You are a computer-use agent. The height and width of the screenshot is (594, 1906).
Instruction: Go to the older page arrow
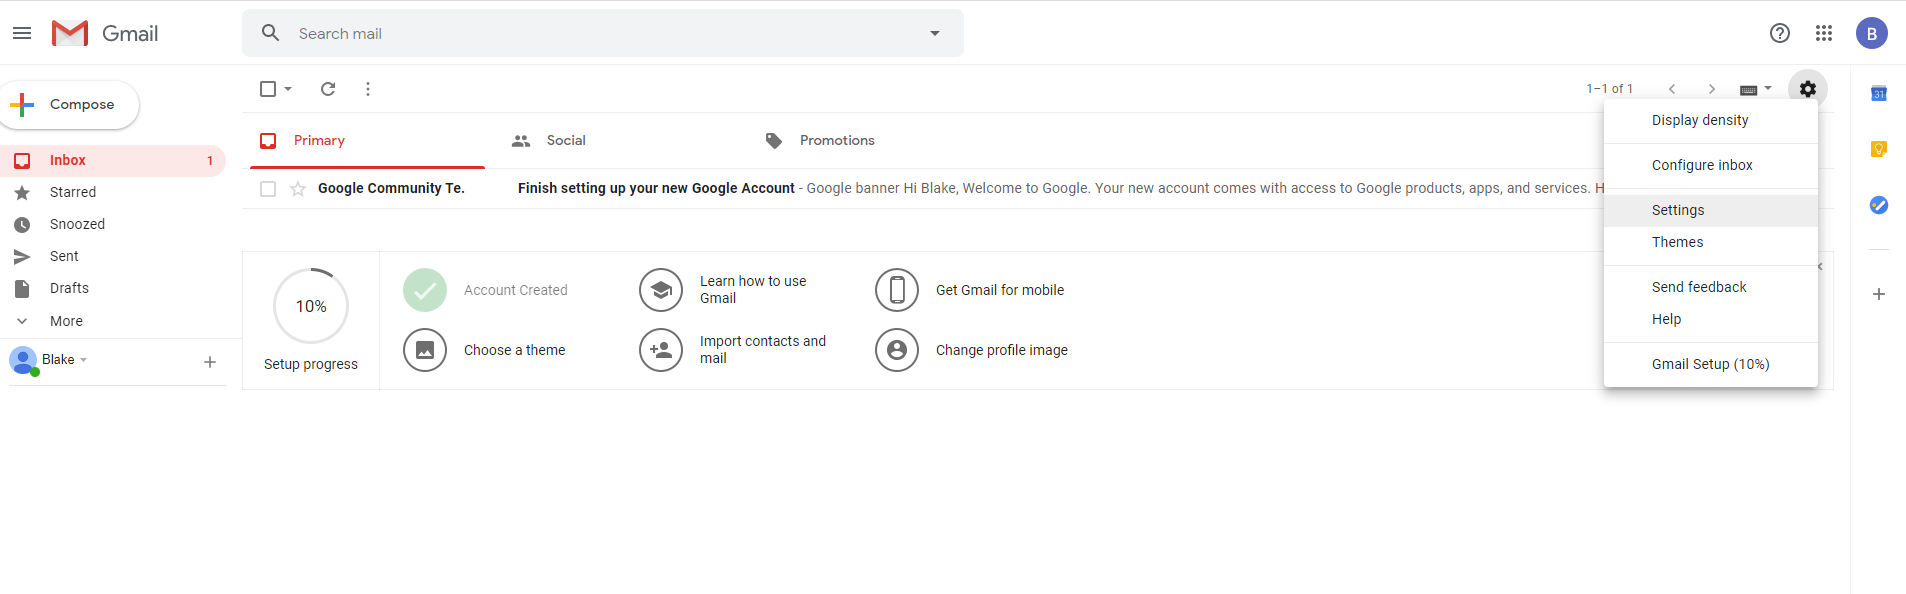[x=1712, y=89]
